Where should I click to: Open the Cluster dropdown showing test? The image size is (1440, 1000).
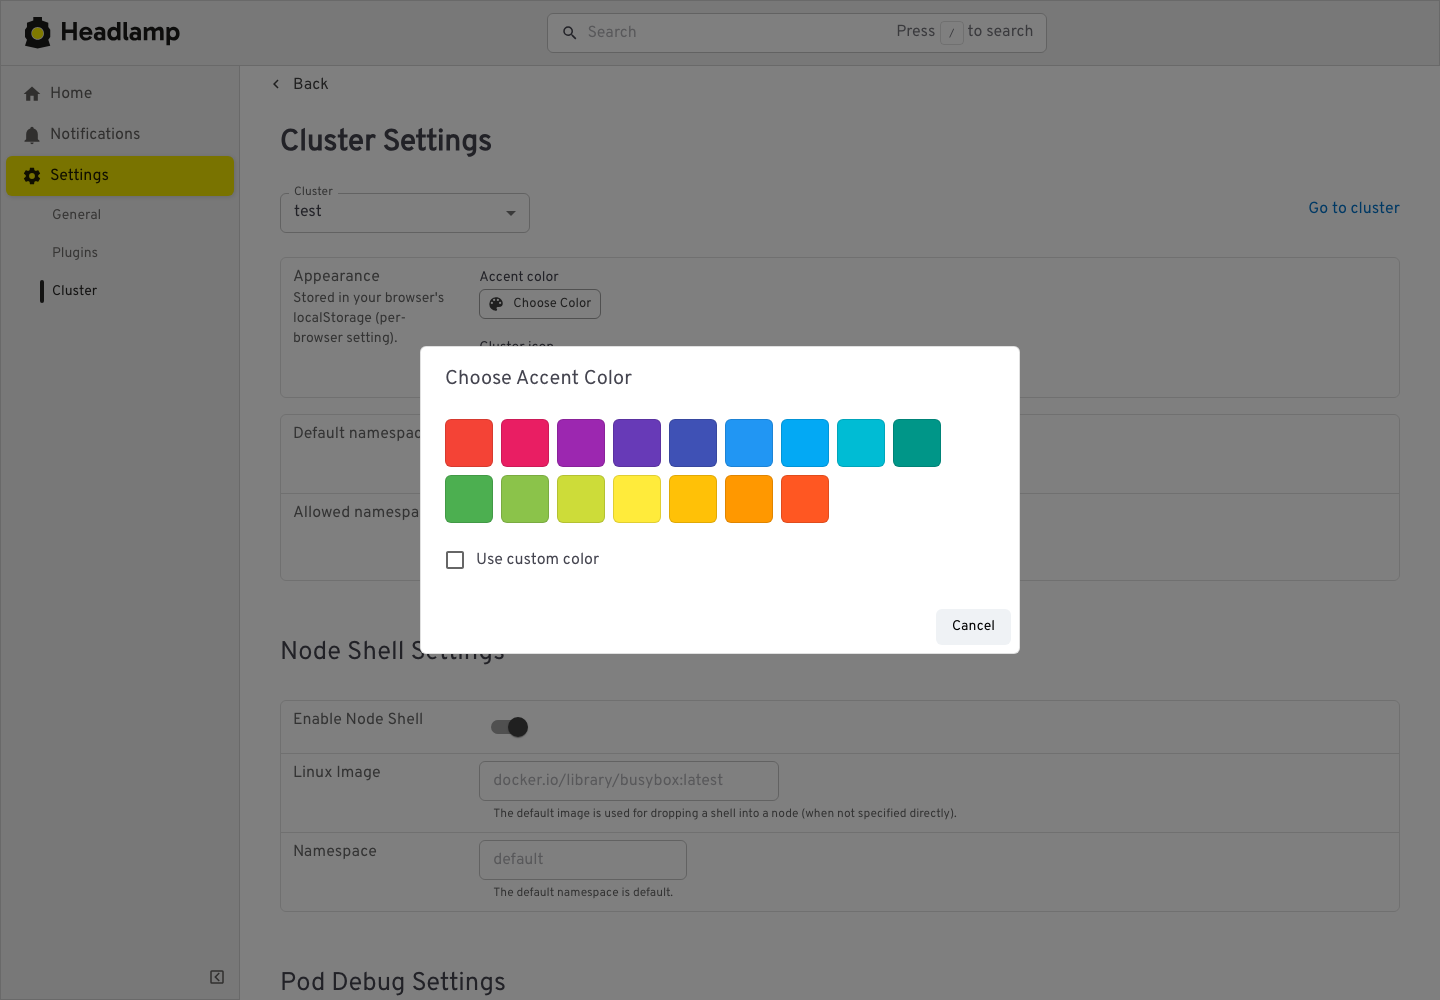point(405,212)
